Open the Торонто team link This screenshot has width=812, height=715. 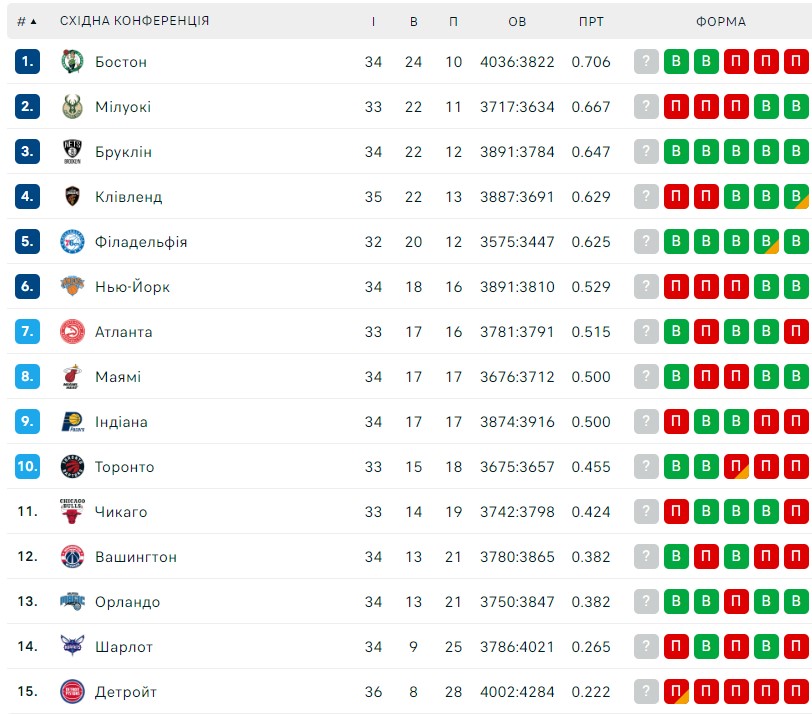[x=124, y=467]
